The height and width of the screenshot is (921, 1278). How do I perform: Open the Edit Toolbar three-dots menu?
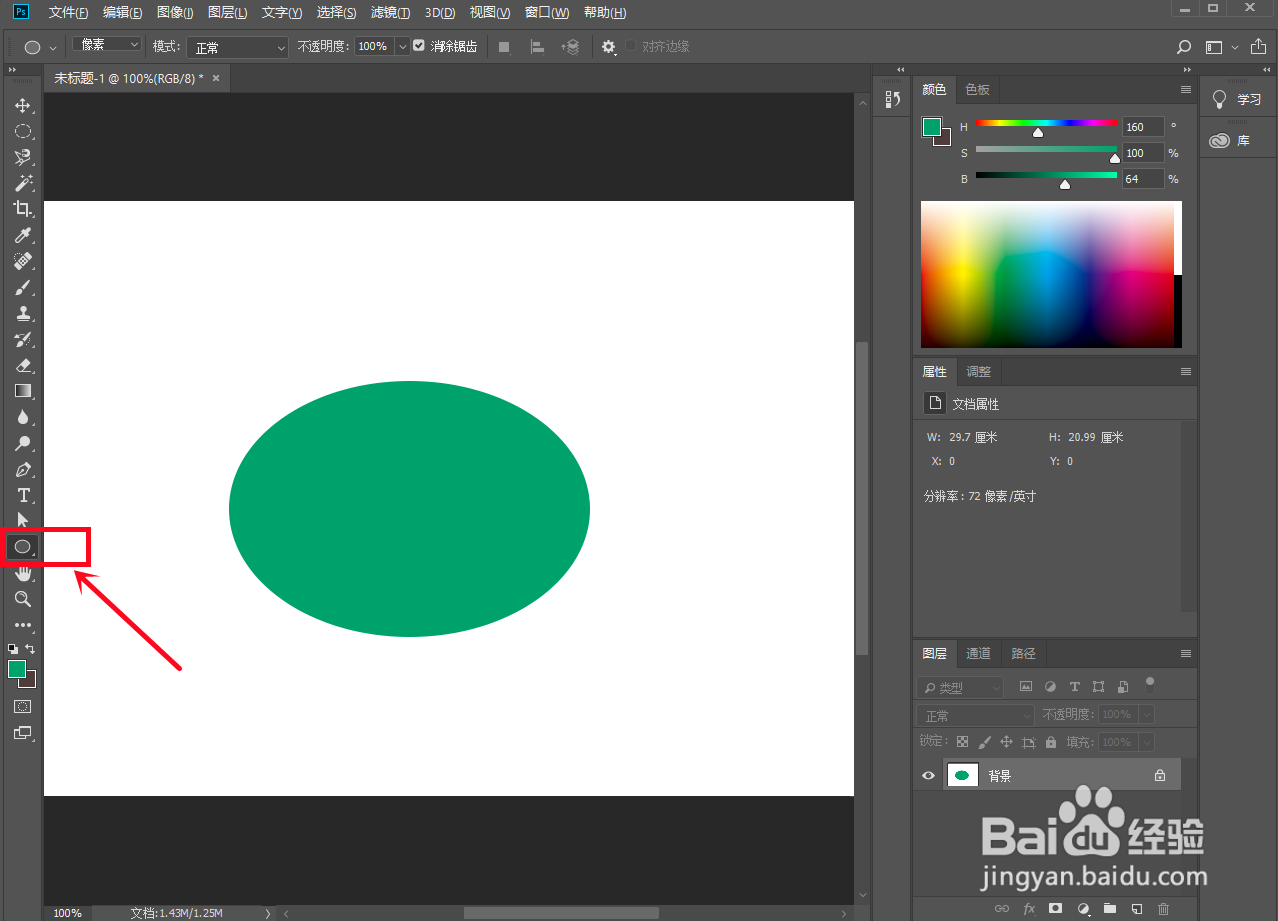(x=22, y=625)
